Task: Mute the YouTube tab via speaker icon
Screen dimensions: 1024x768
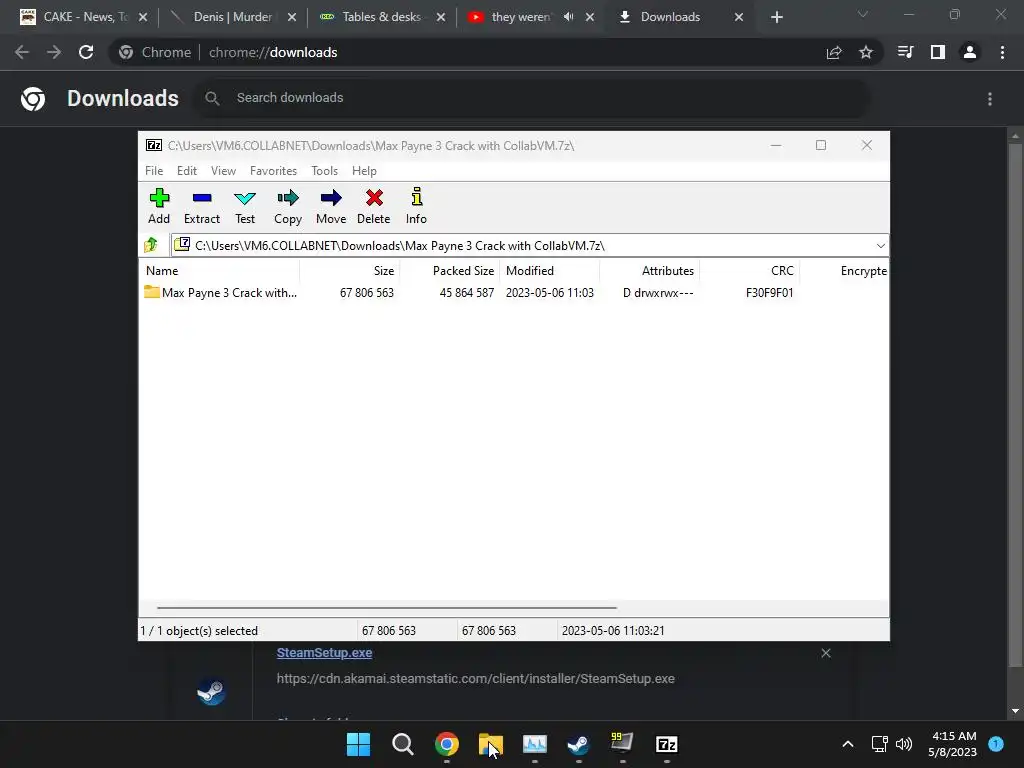Action: [x=569, y=17]
